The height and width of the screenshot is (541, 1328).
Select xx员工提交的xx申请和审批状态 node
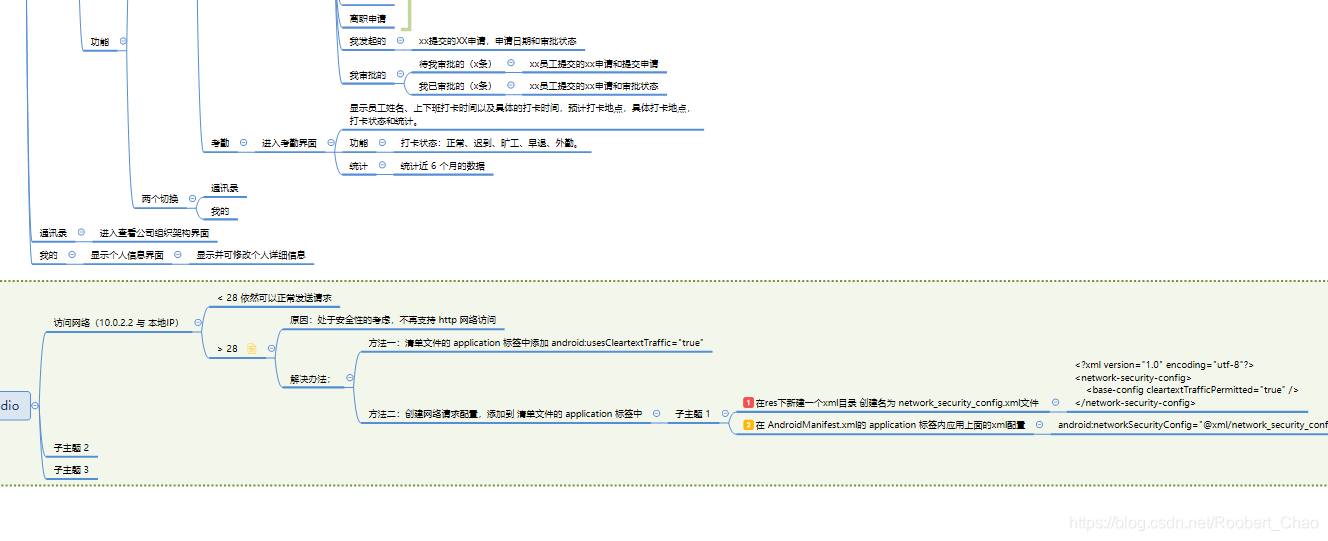pyautogui.click(x=594, y=86)
